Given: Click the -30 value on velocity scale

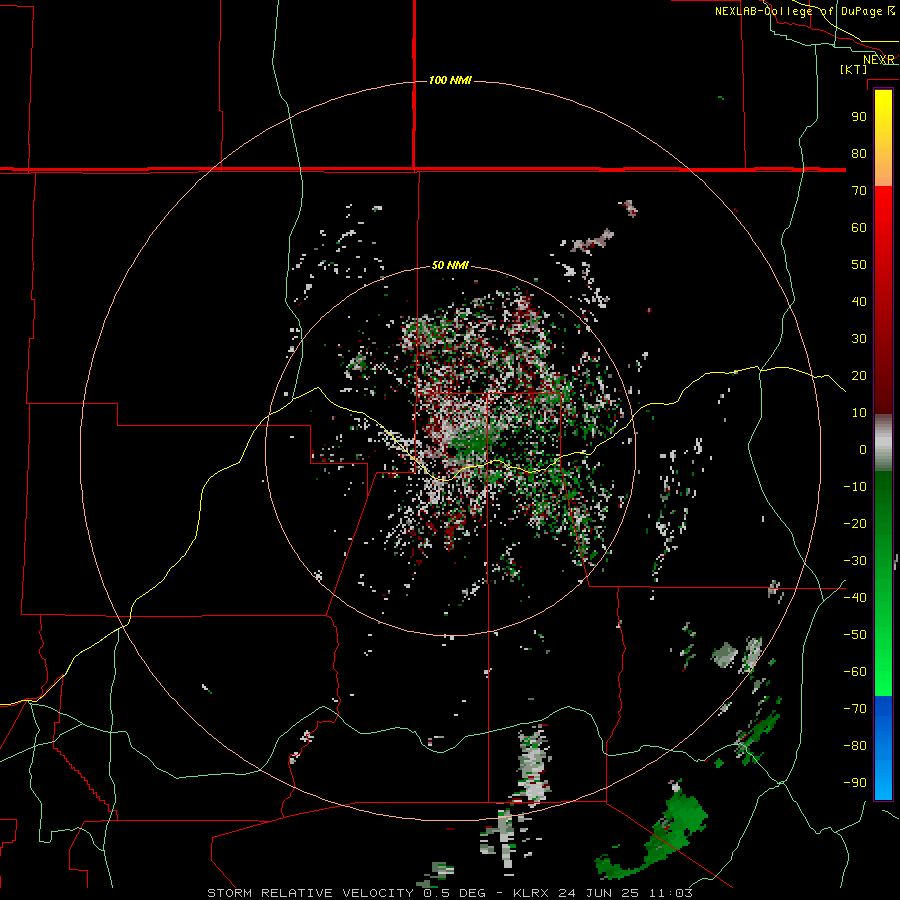Looking at the screenshot, I should pyautogui.click(x=855, y=561).
